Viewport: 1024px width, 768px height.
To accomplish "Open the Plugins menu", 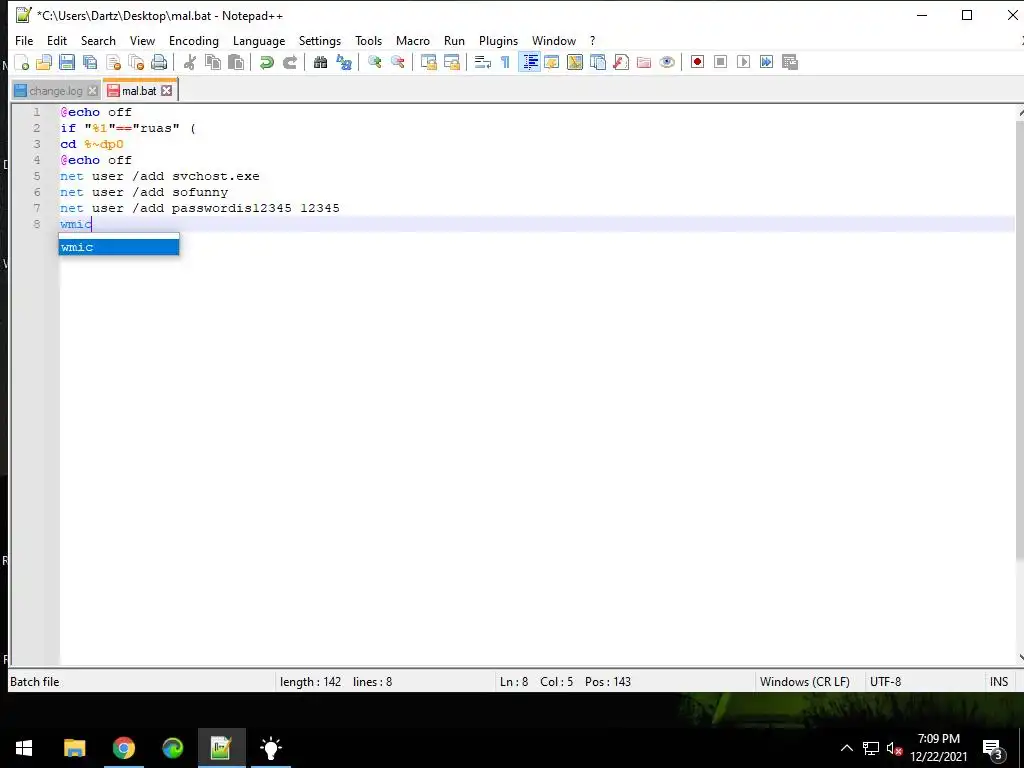I will 498,40.
